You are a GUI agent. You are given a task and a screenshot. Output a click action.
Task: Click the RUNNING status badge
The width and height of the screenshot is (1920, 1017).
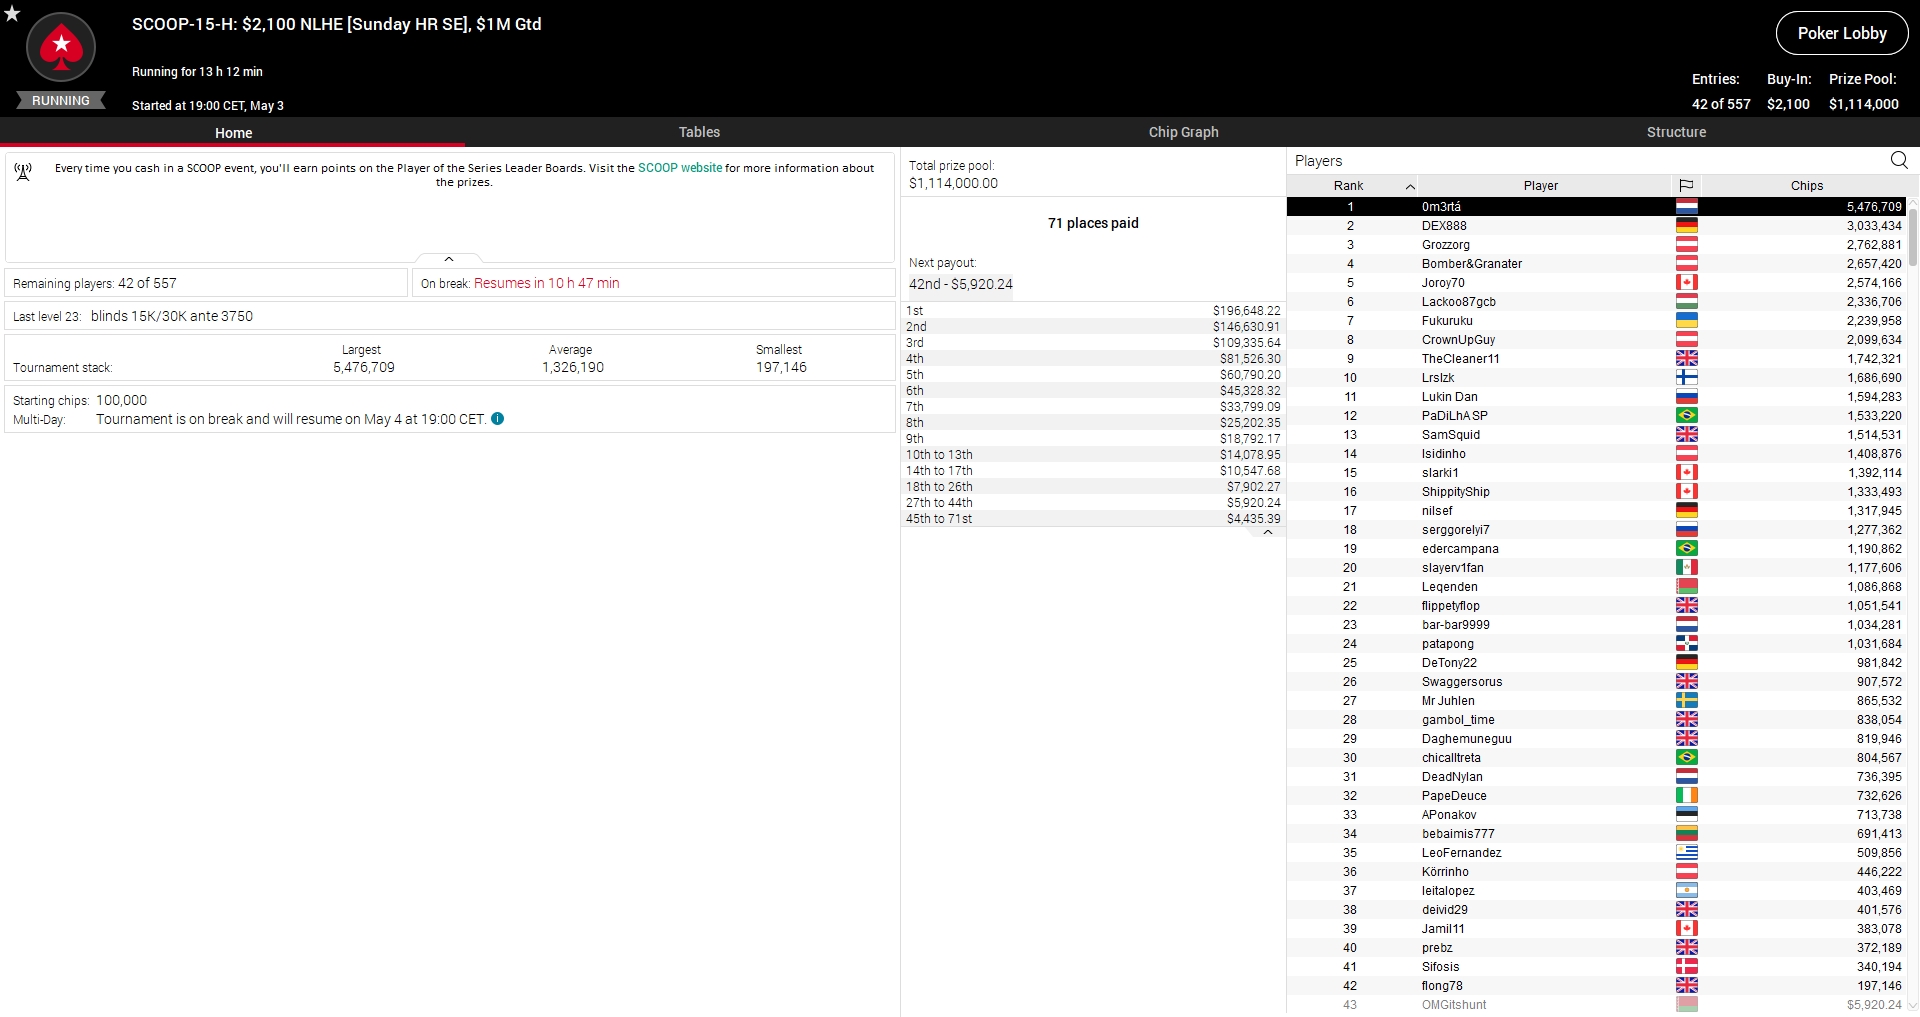tap(61, 101)
